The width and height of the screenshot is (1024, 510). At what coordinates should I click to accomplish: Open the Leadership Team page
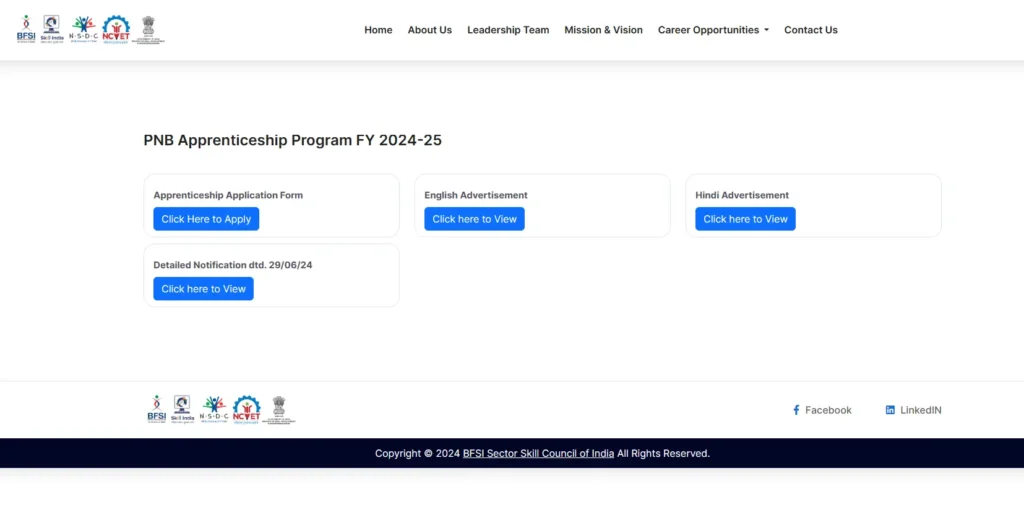tap(508, 30)
